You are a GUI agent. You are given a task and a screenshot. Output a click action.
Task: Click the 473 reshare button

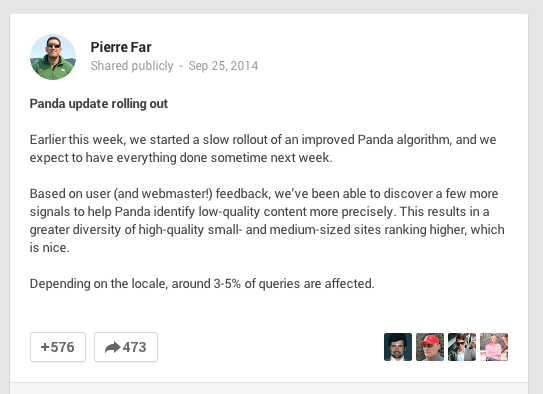pyautogui.click(x=126, y=347)
